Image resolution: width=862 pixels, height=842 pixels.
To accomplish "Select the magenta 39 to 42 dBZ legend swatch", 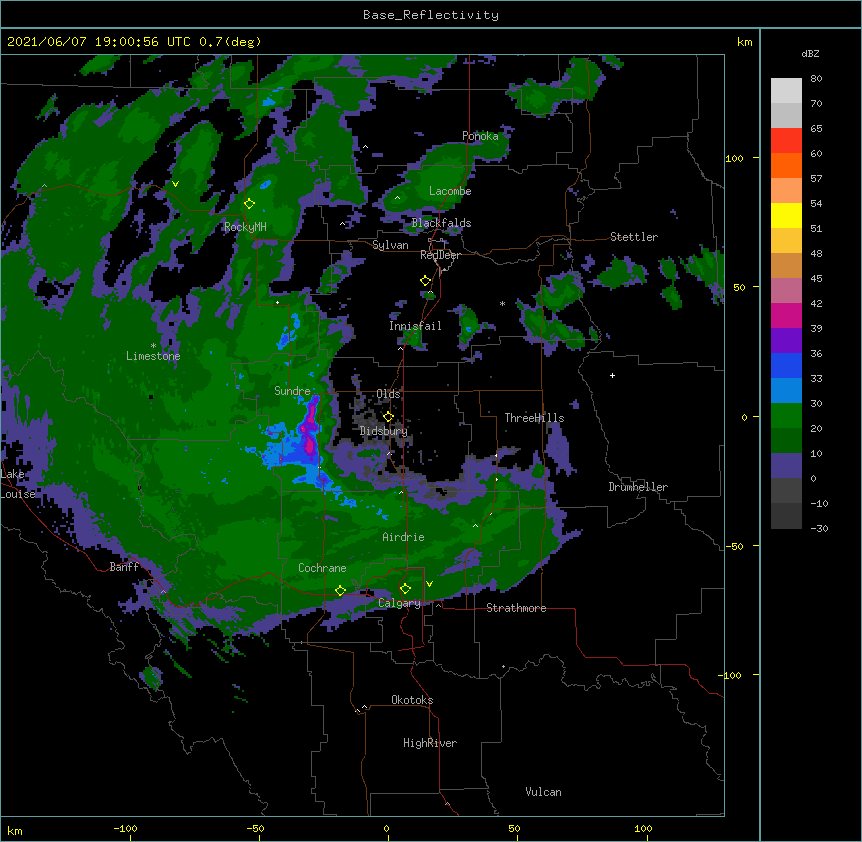I will click(786, 315).
